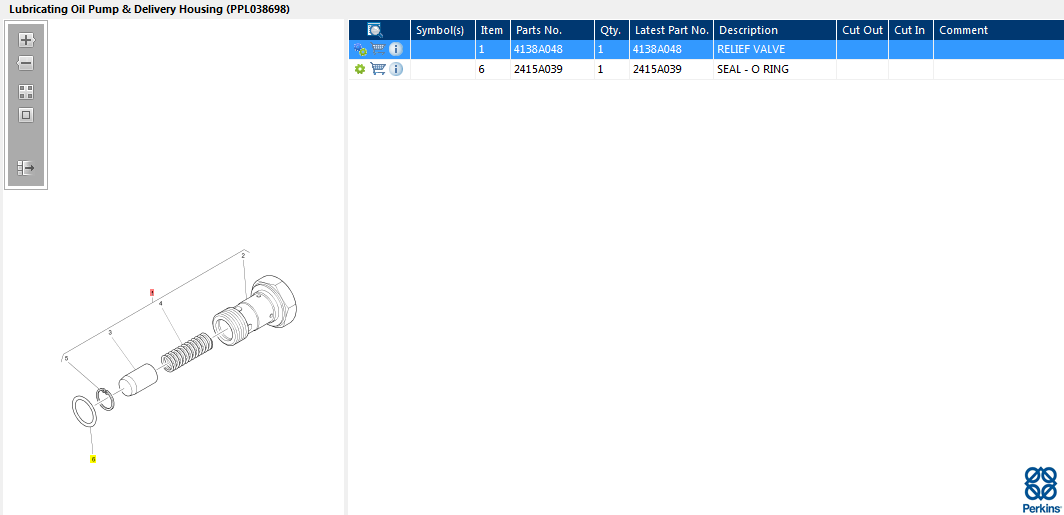
Task: Click callout 2 on the diagram
Action: tap(244, 255)
